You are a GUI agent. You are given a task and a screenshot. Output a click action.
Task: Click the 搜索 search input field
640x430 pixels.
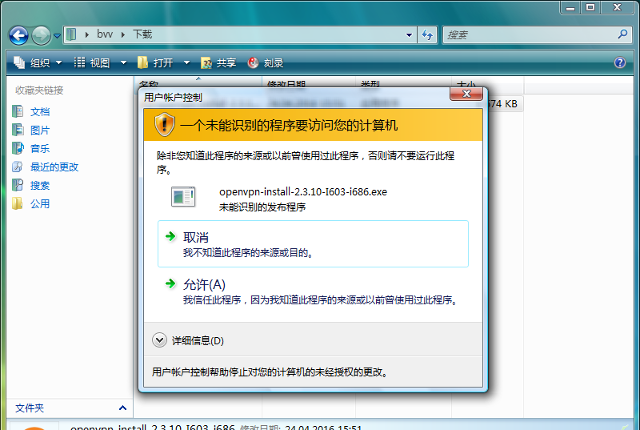click(529, 35)
